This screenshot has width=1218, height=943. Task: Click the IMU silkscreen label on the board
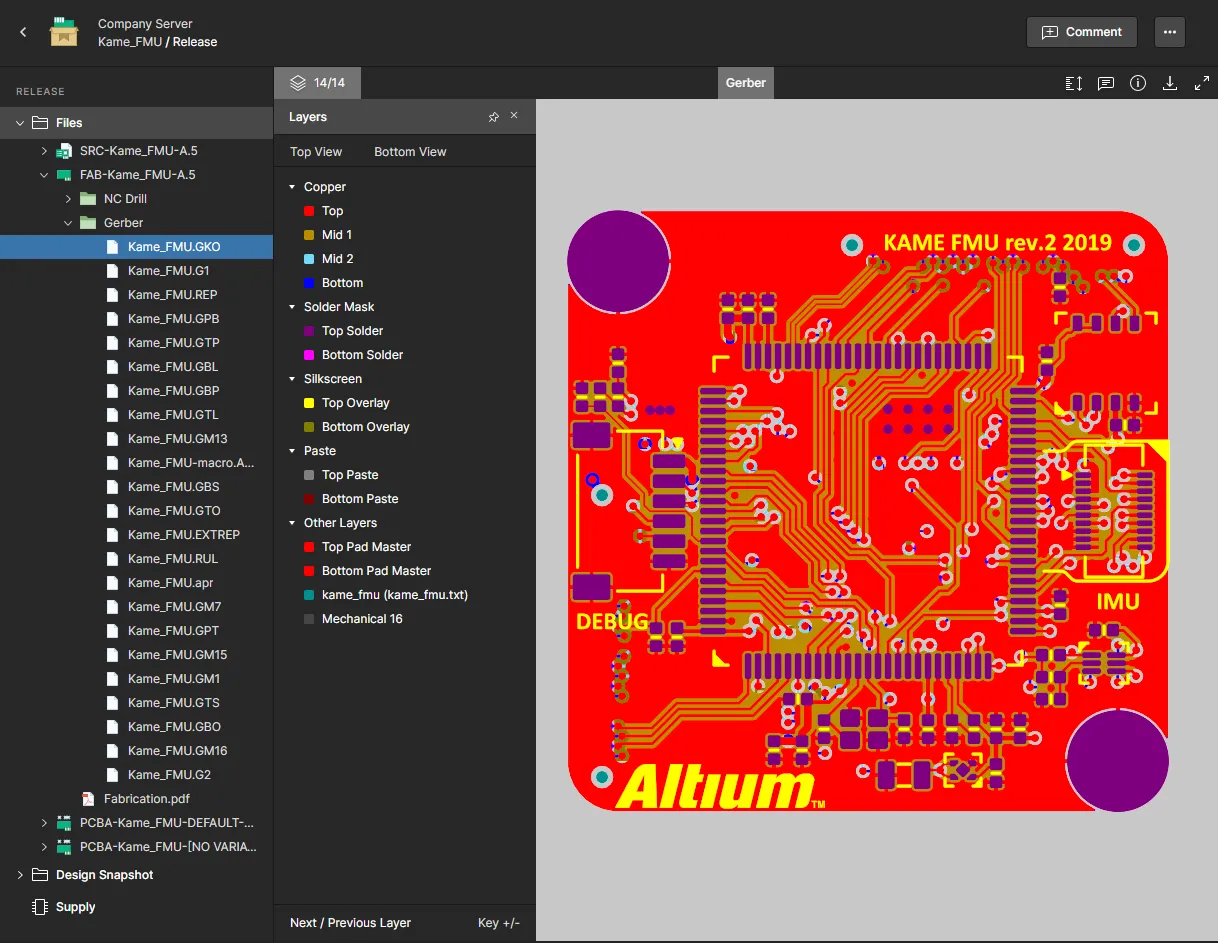click(1118, 602)
